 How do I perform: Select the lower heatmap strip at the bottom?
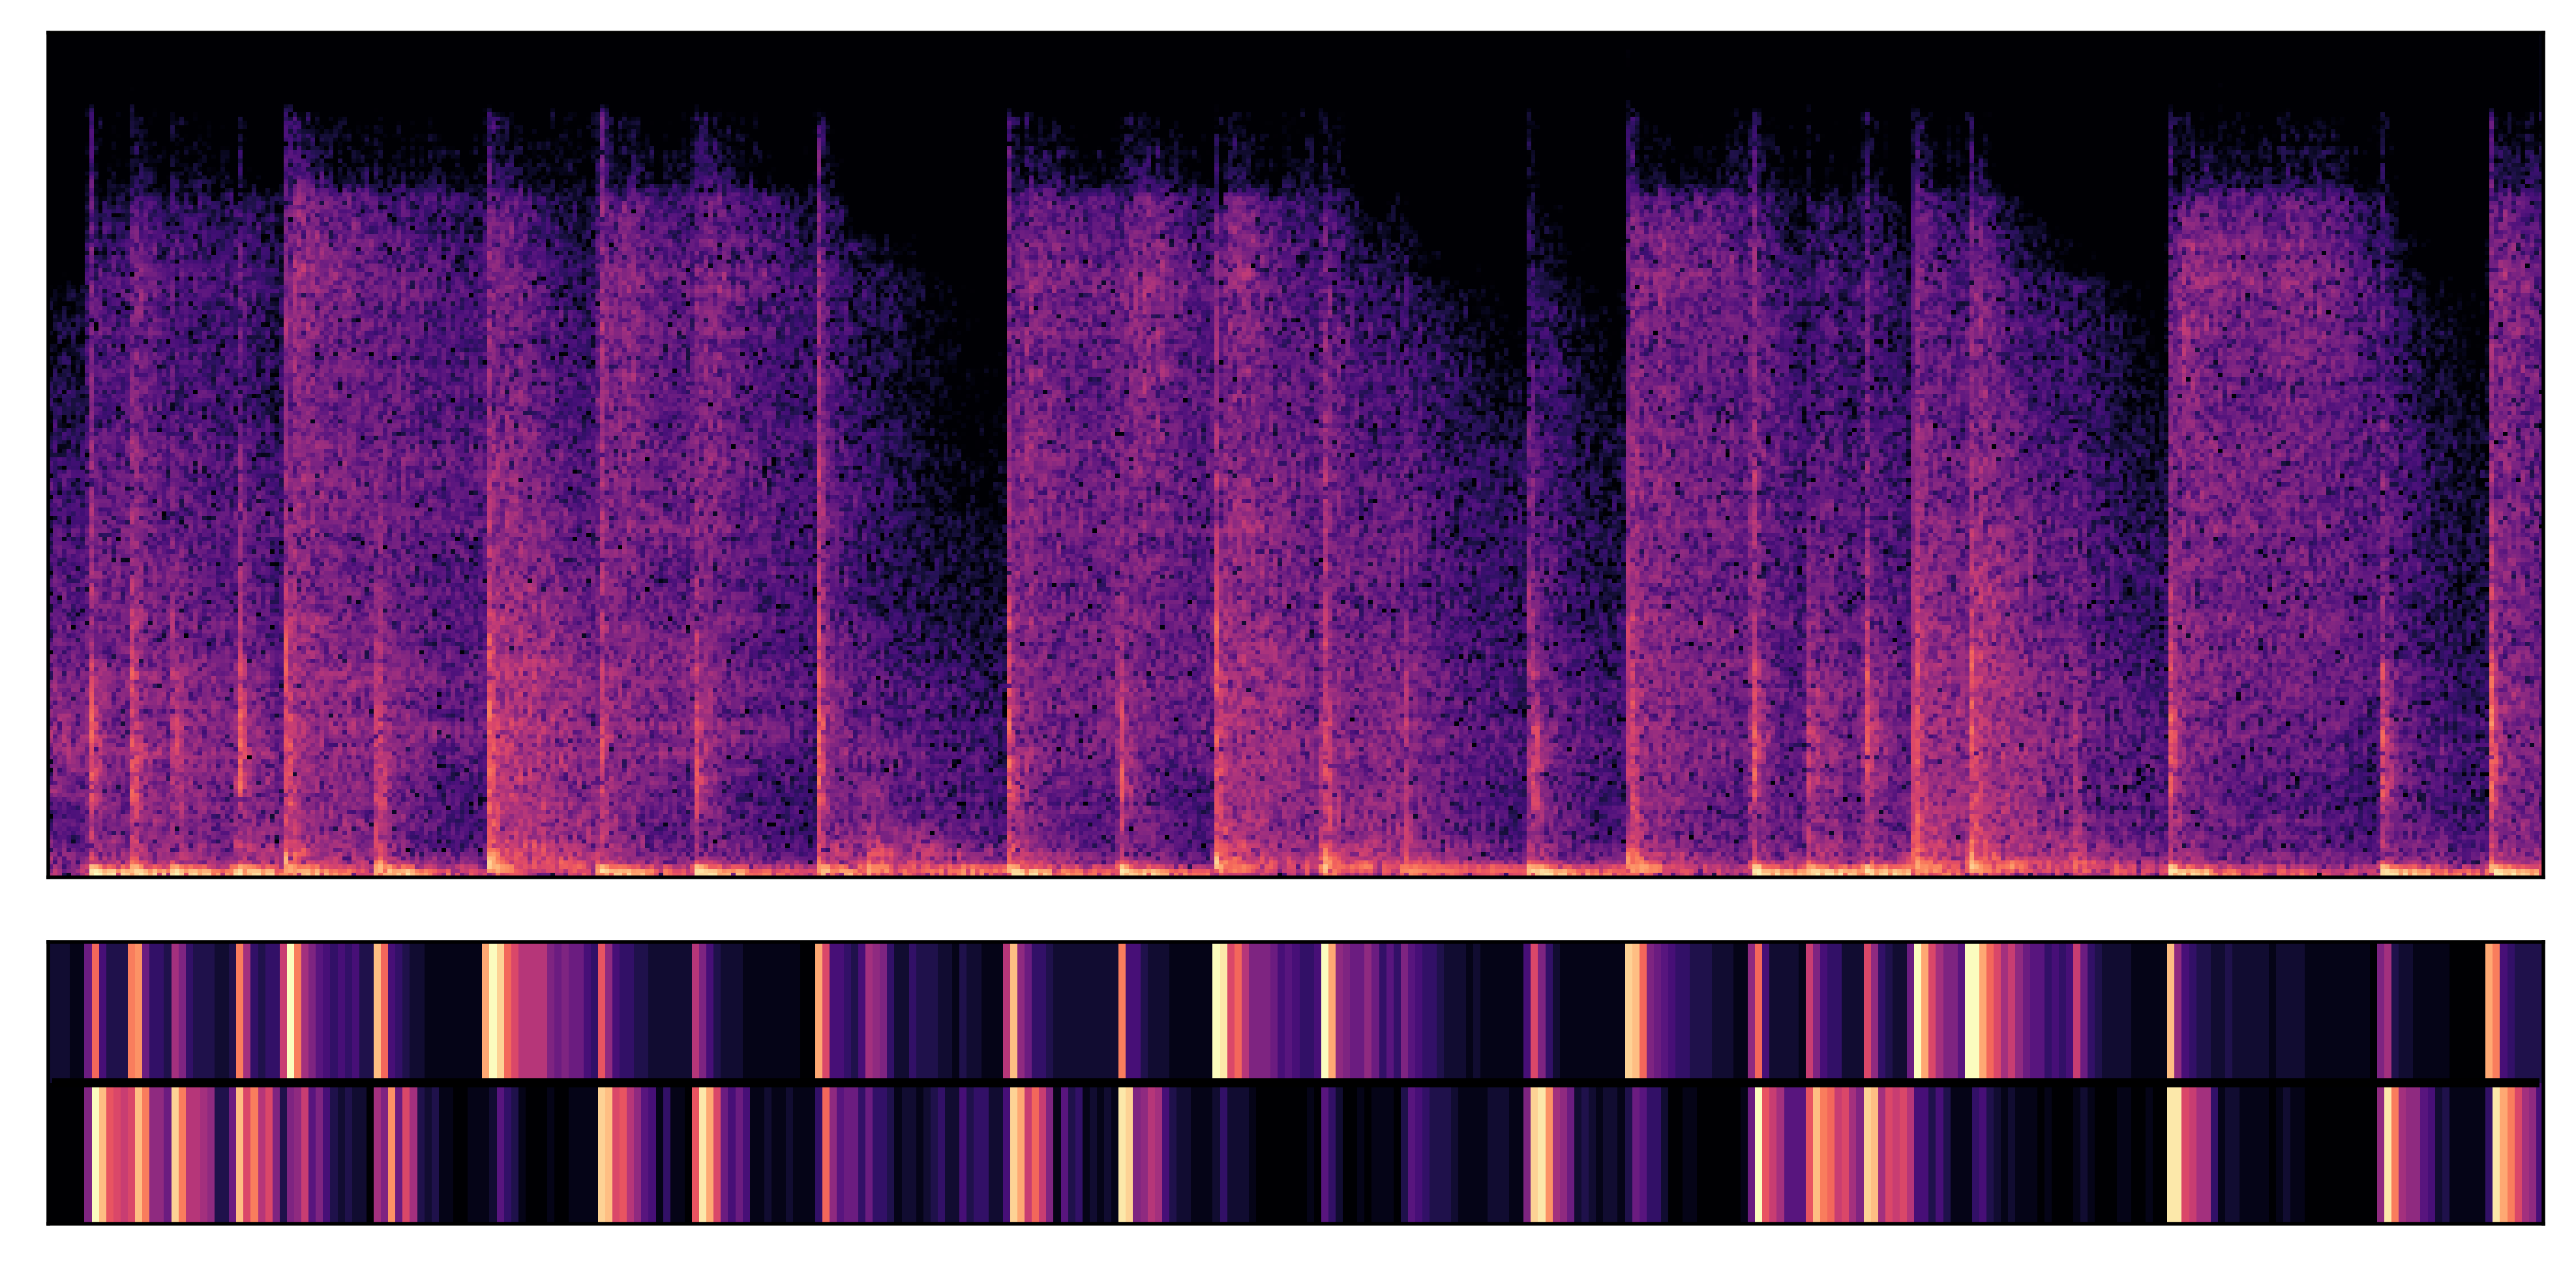point(1295,1154)
